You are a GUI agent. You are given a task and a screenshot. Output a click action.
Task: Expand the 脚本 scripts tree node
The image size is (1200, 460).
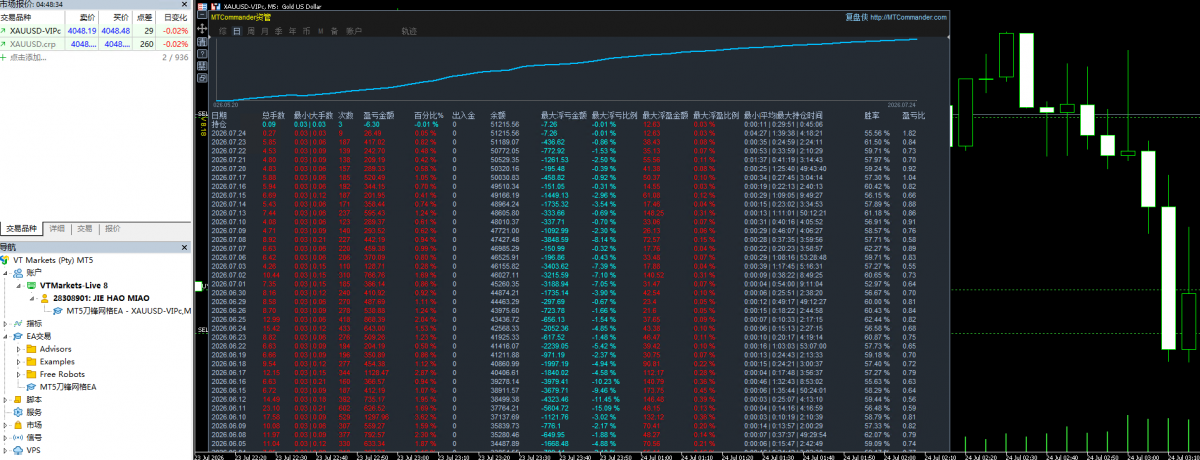[x=7, y=399]
